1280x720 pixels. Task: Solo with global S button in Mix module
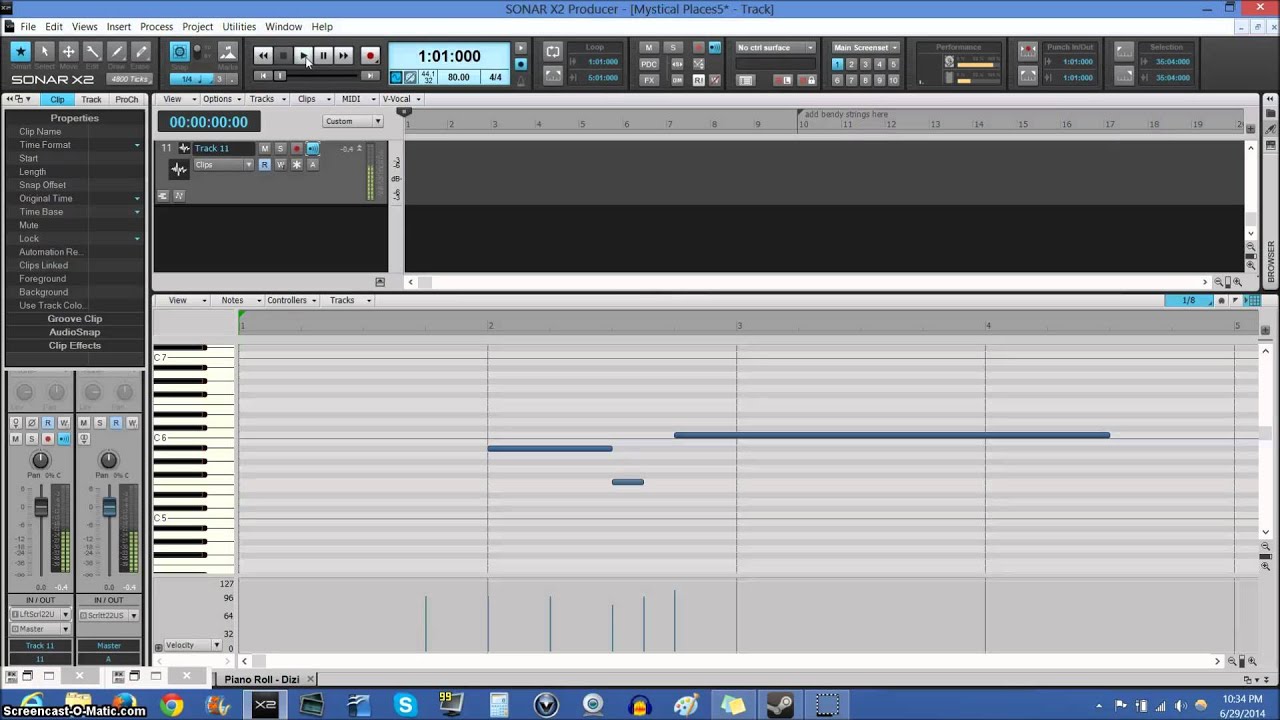(673, 48)
